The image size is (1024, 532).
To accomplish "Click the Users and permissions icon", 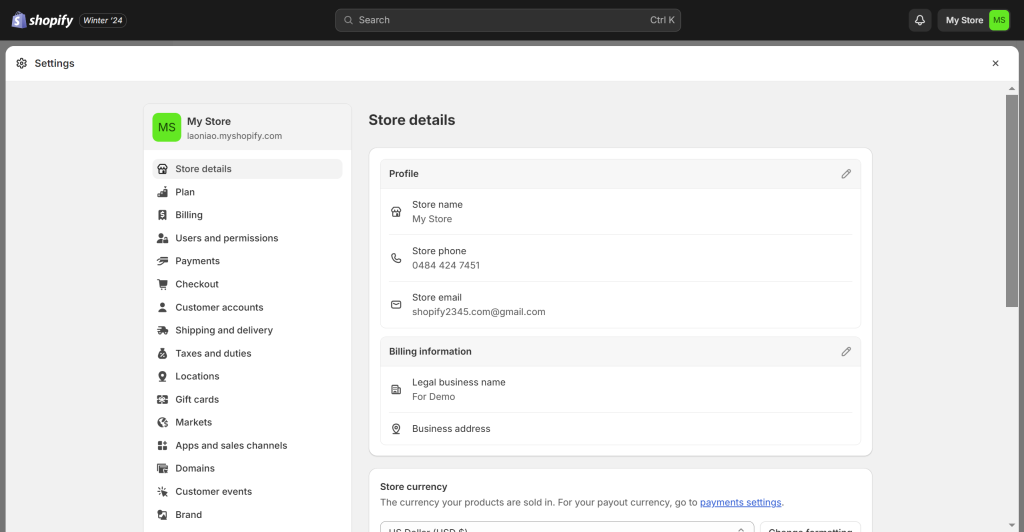I will pos(163,238).
